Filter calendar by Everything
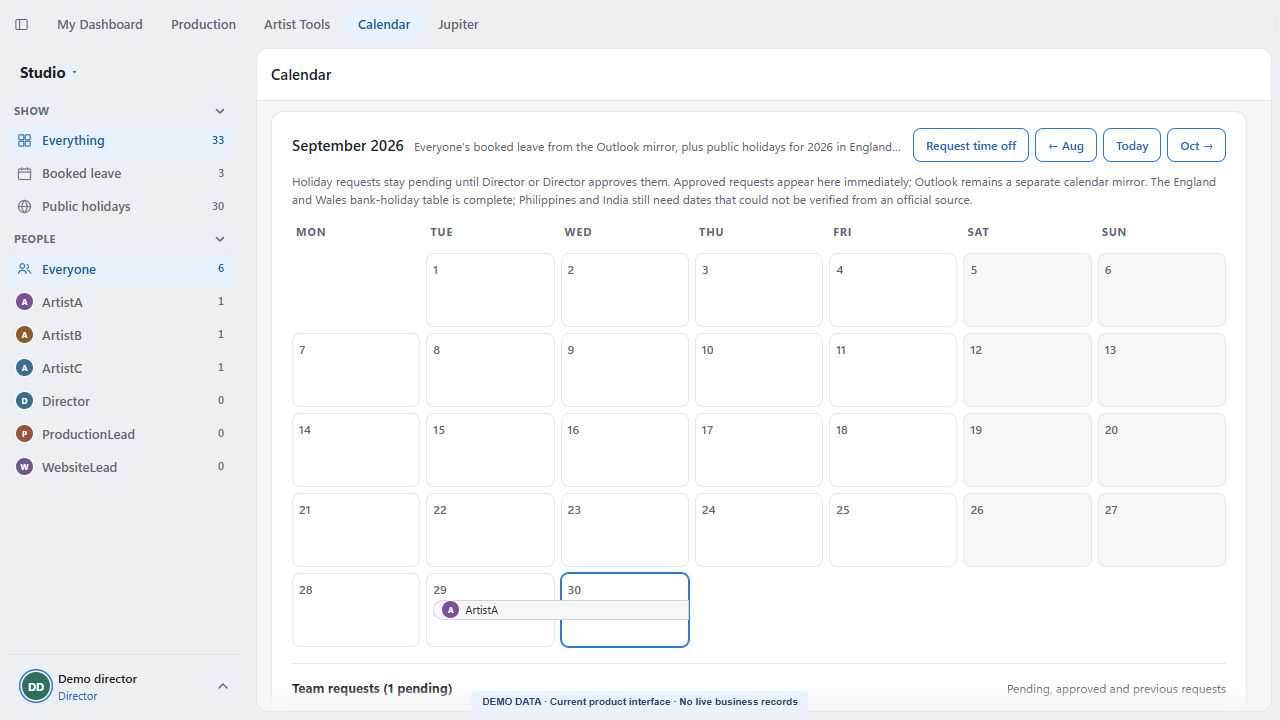The image size is (1280, 720). (x=120, y=141)
